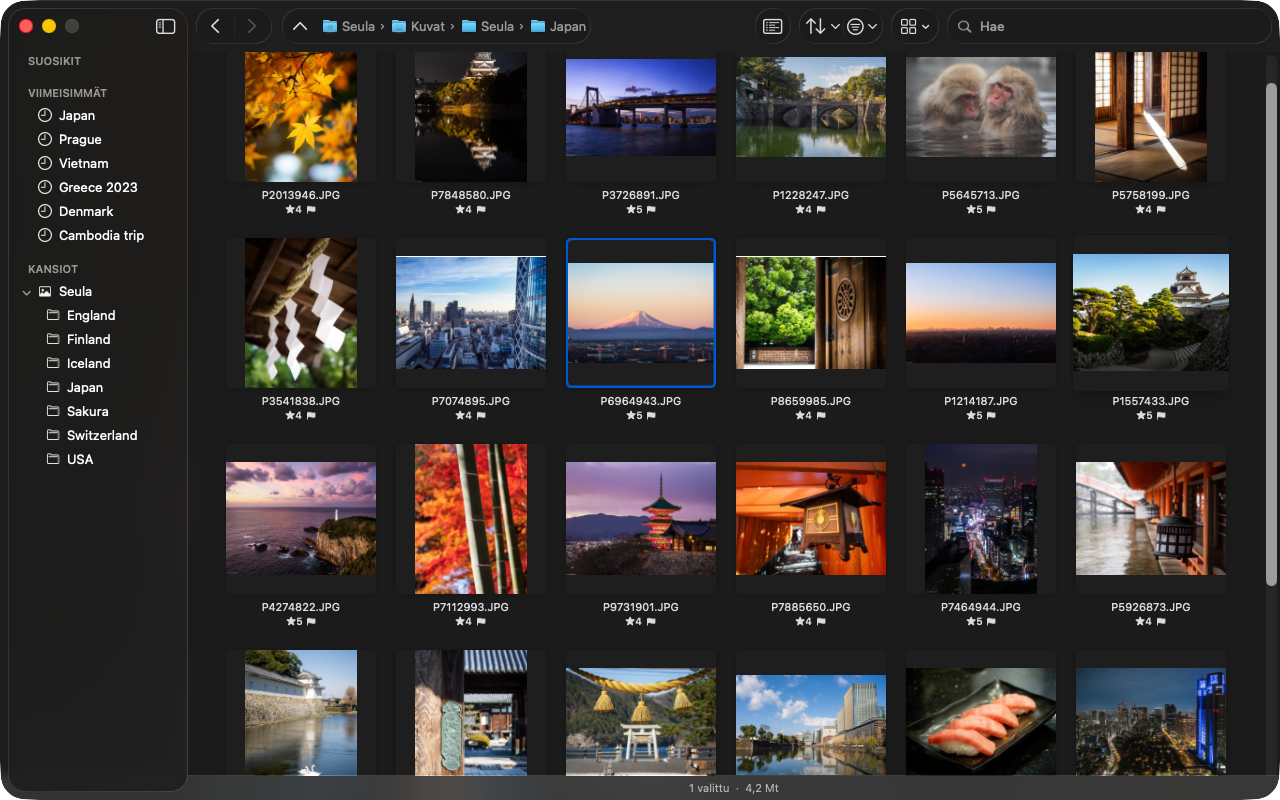Open the Iceland folder

tap(88, 363)
